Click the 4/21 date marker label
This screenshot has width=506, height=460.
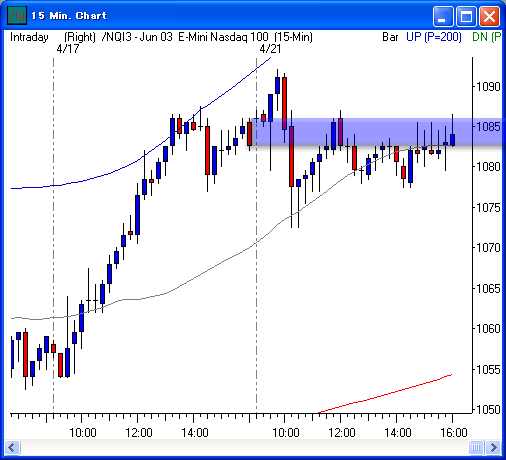pyautogui.click(x=270, y=49)
